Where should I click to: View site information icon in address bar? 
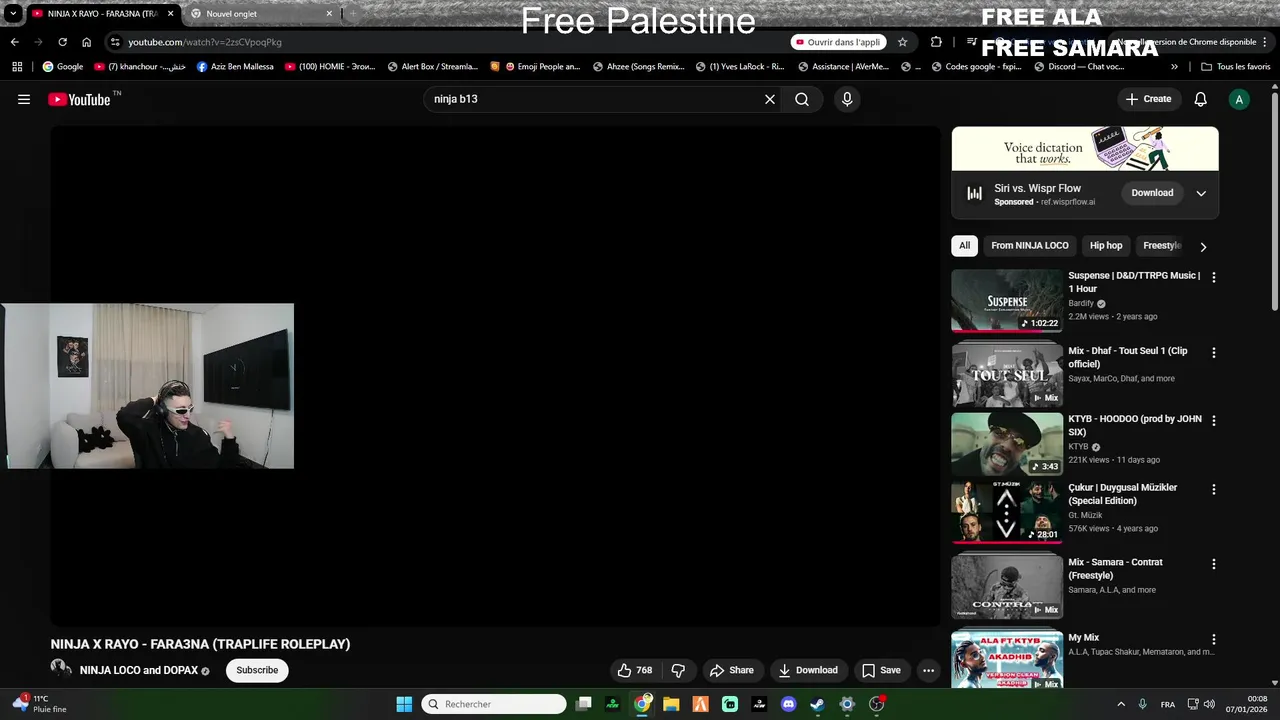[x=115, y=42]
